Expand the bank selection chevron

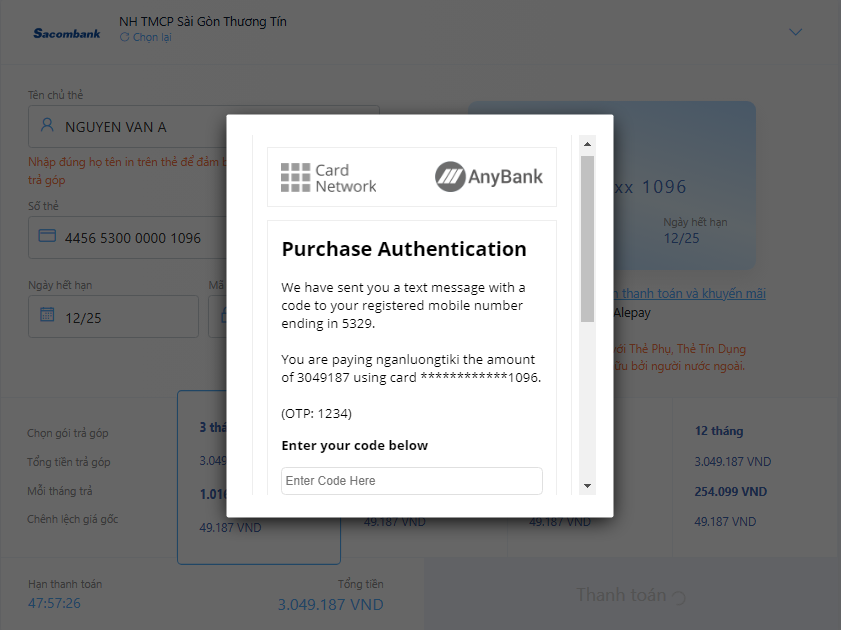pyautogui.click(x=795, y=32)
